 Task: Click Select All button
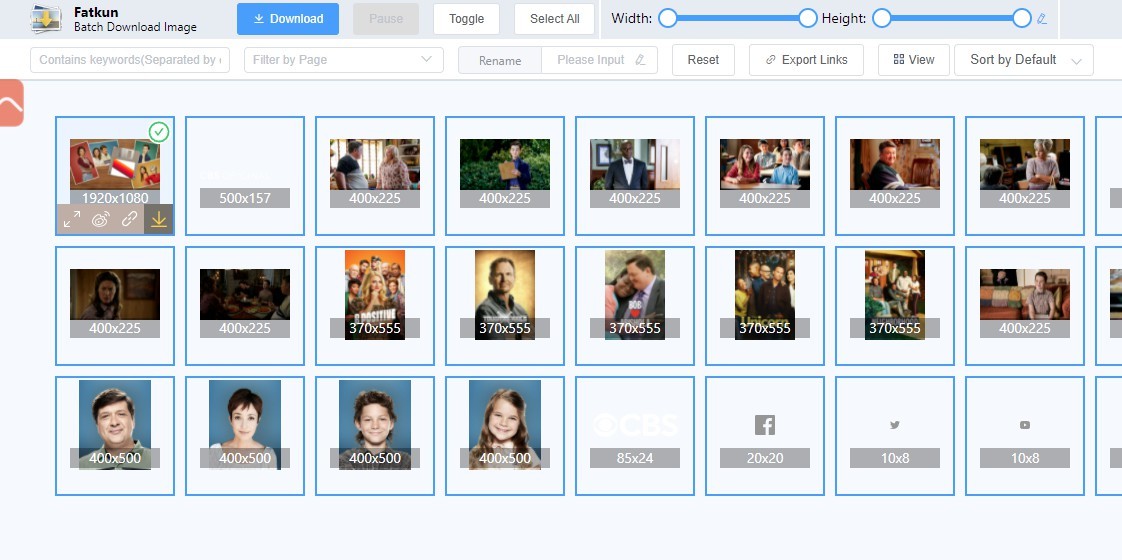555,19
